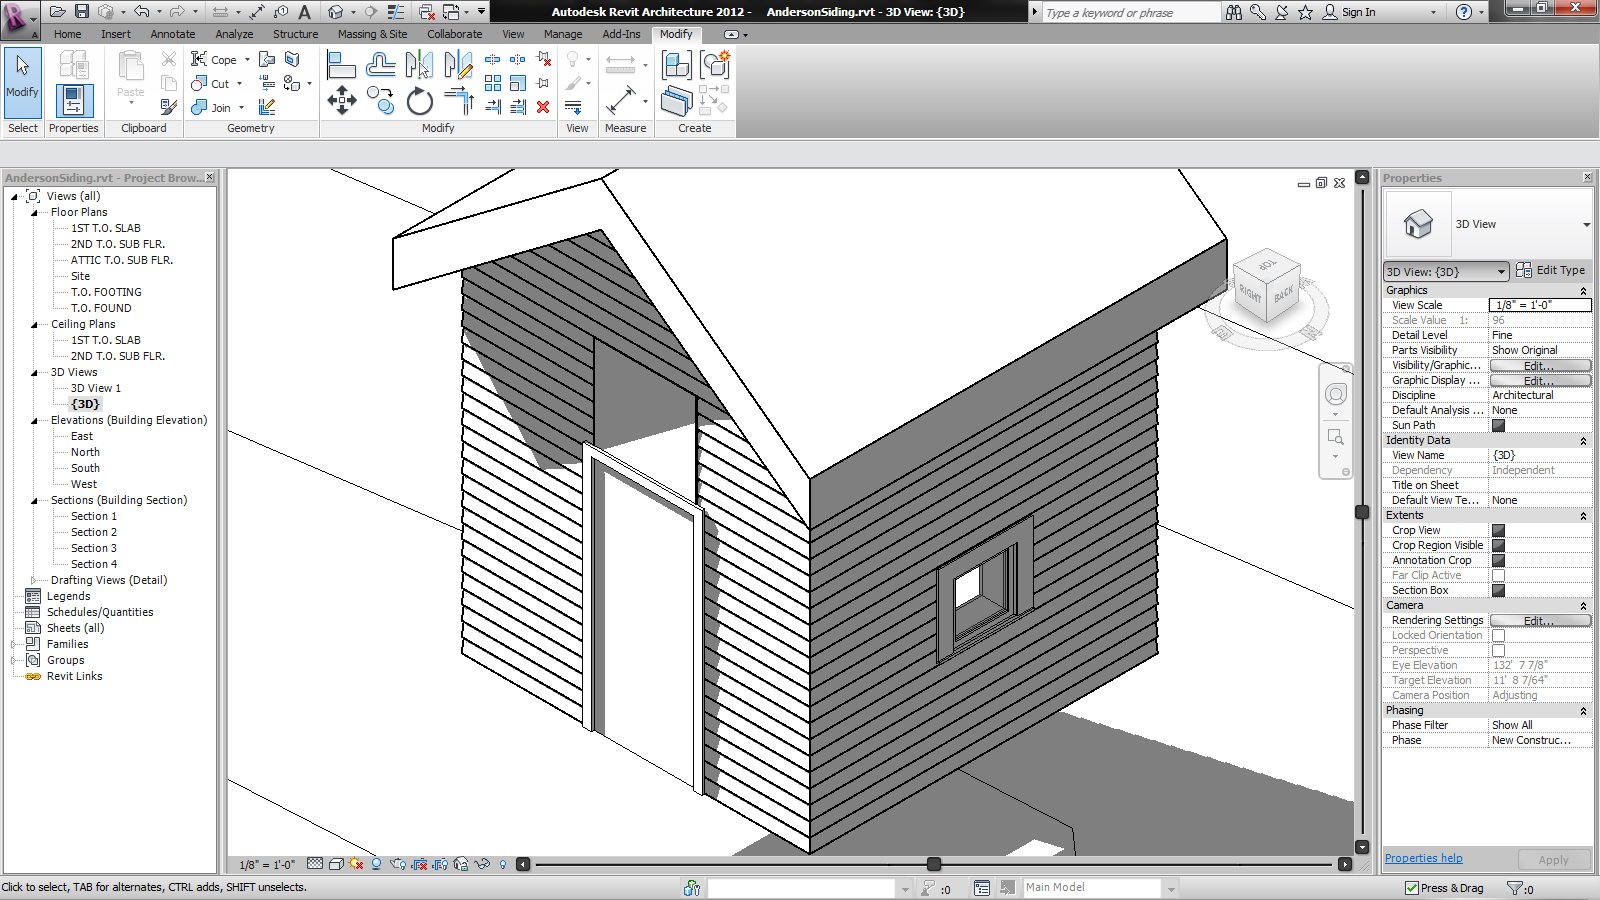The width and height of the screenshot is (1600, 900).
Task: Collapse the Floor Plans tree node
Action: pos(33,212)
